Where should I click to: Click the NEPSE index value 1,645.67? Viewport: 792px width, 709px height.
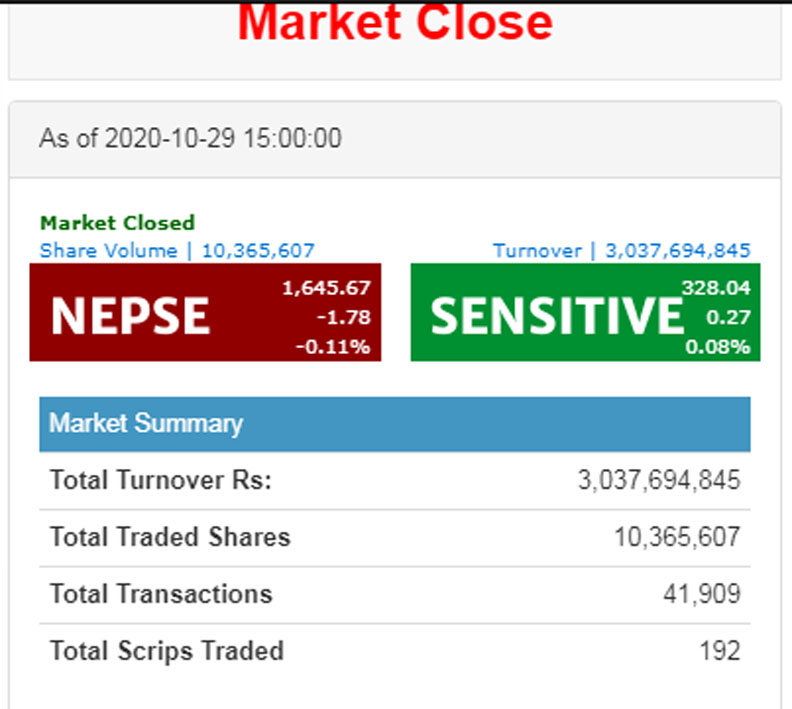(x=326, y=288)
